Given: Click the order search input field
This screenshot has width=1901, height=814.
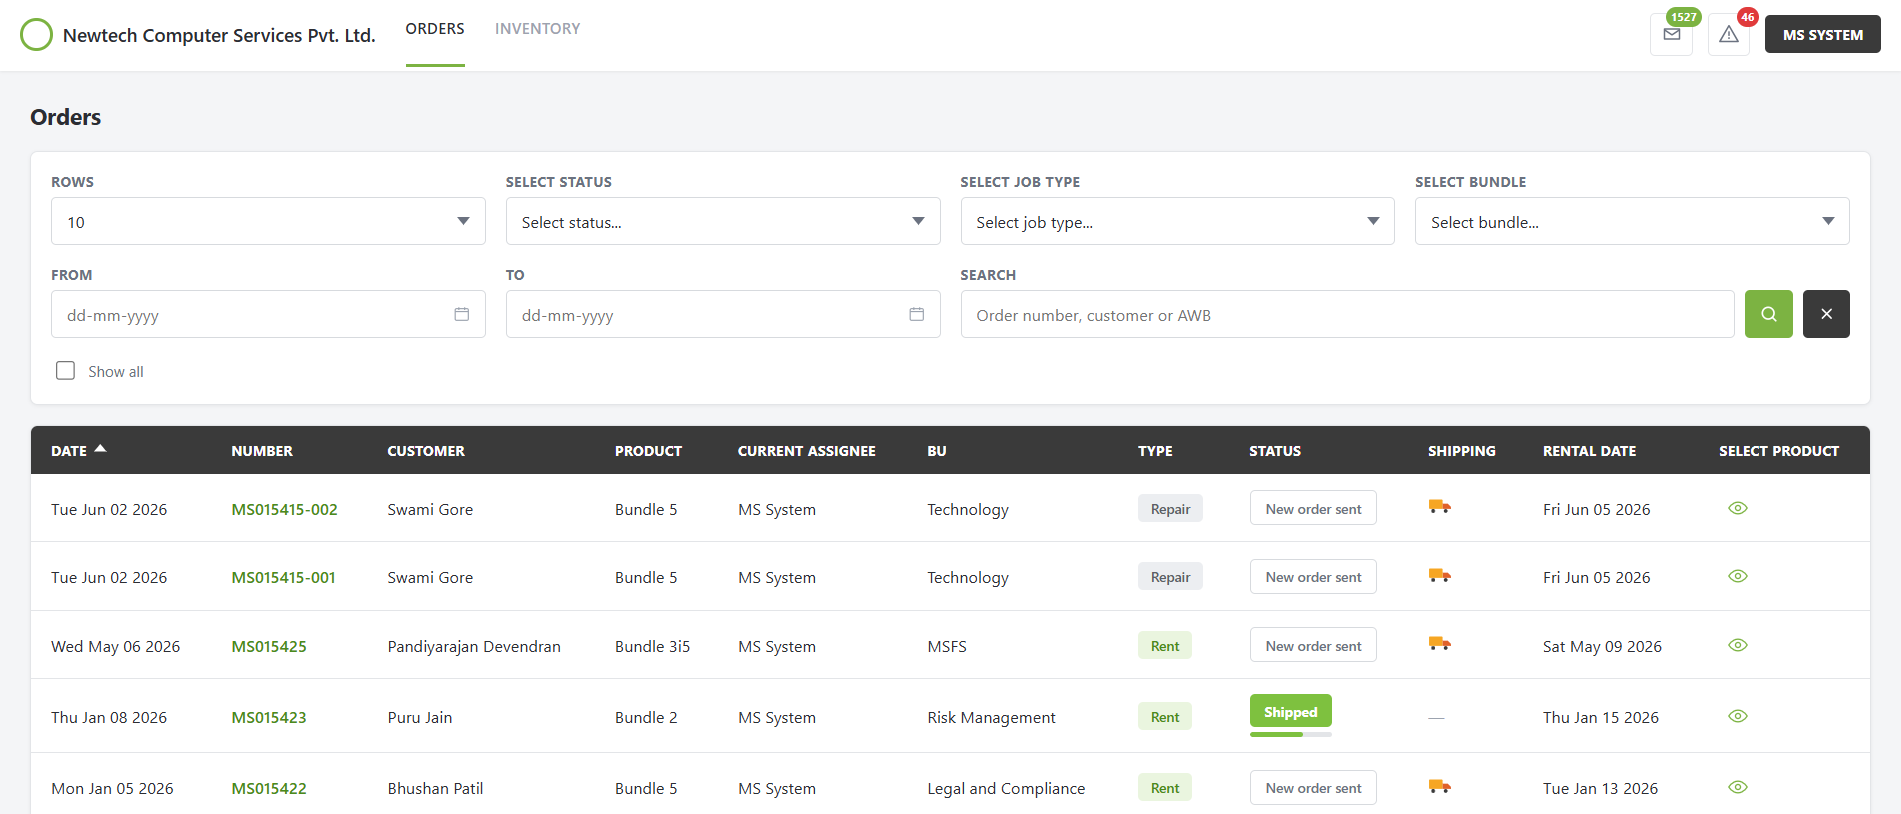Looking at the screenshot, I should point(1347,314).
